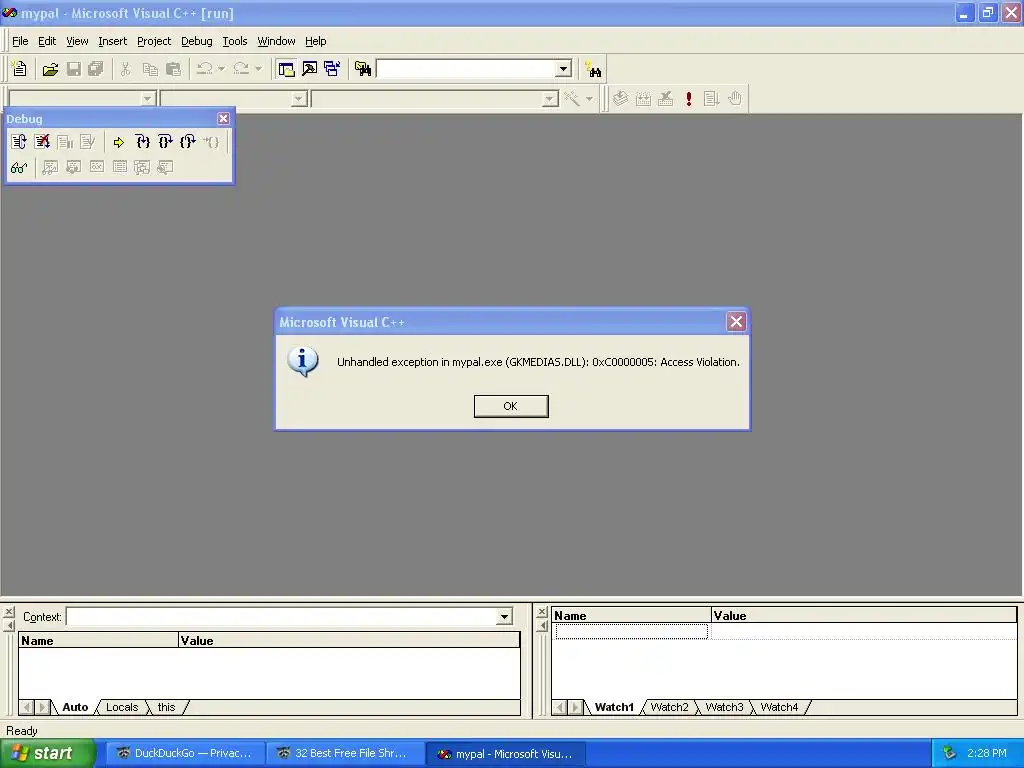
Task: Click the Copy icon in toolbar
Action: tap(150, 69)
